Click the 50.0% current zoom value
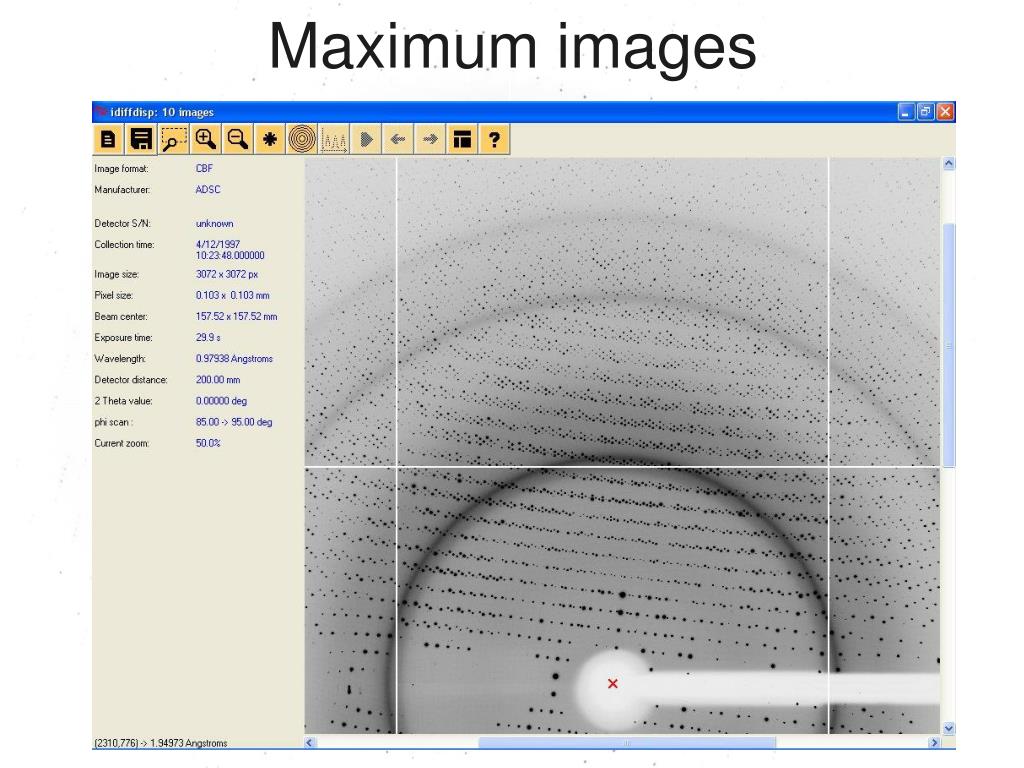The image size is (1024, 768). click(x=208, y=443)
